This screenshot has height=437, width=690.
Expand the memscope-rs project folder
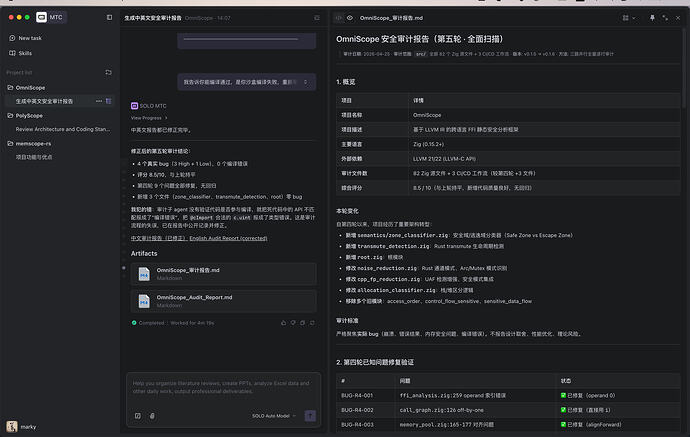point(29,143)
